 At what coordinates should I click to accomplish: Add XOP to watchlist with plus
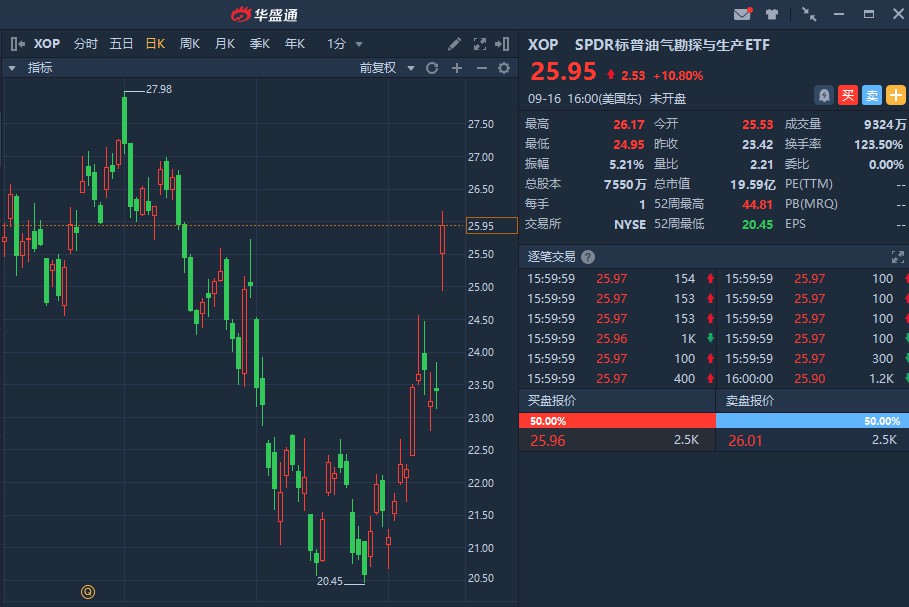click(896, 95)
